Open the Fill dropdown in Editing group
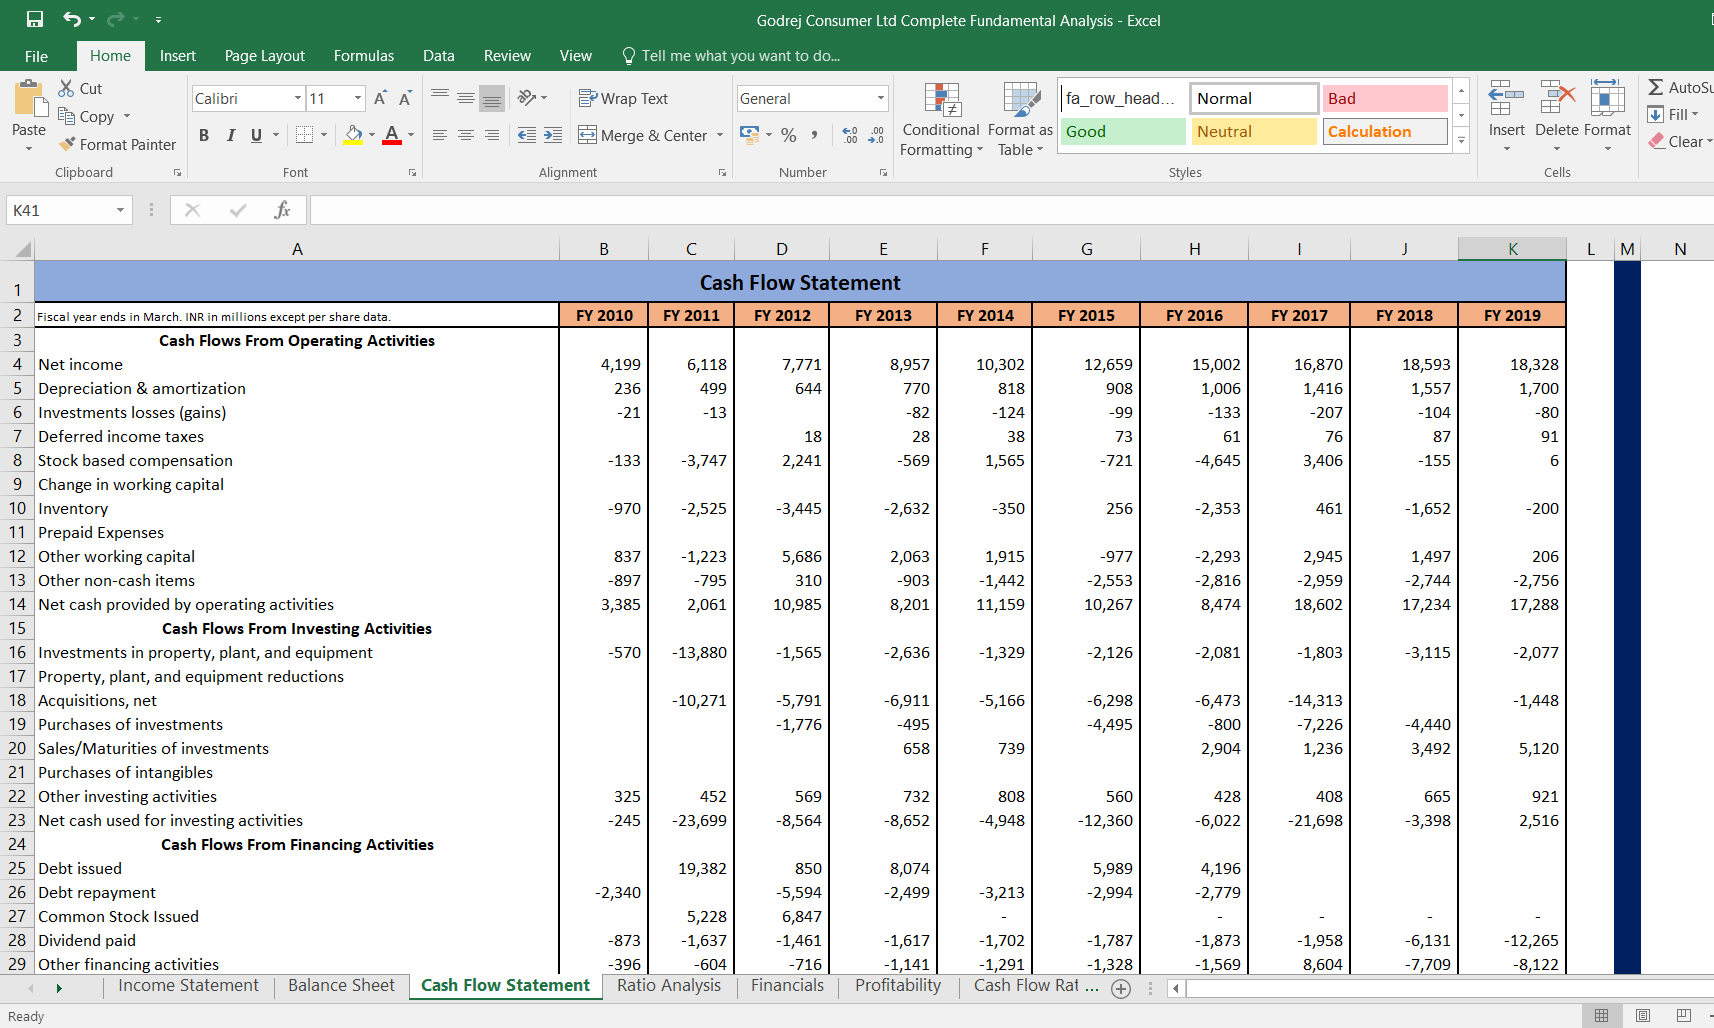This screenshot has height=1028, width=1714. [x=1674, y=114]
